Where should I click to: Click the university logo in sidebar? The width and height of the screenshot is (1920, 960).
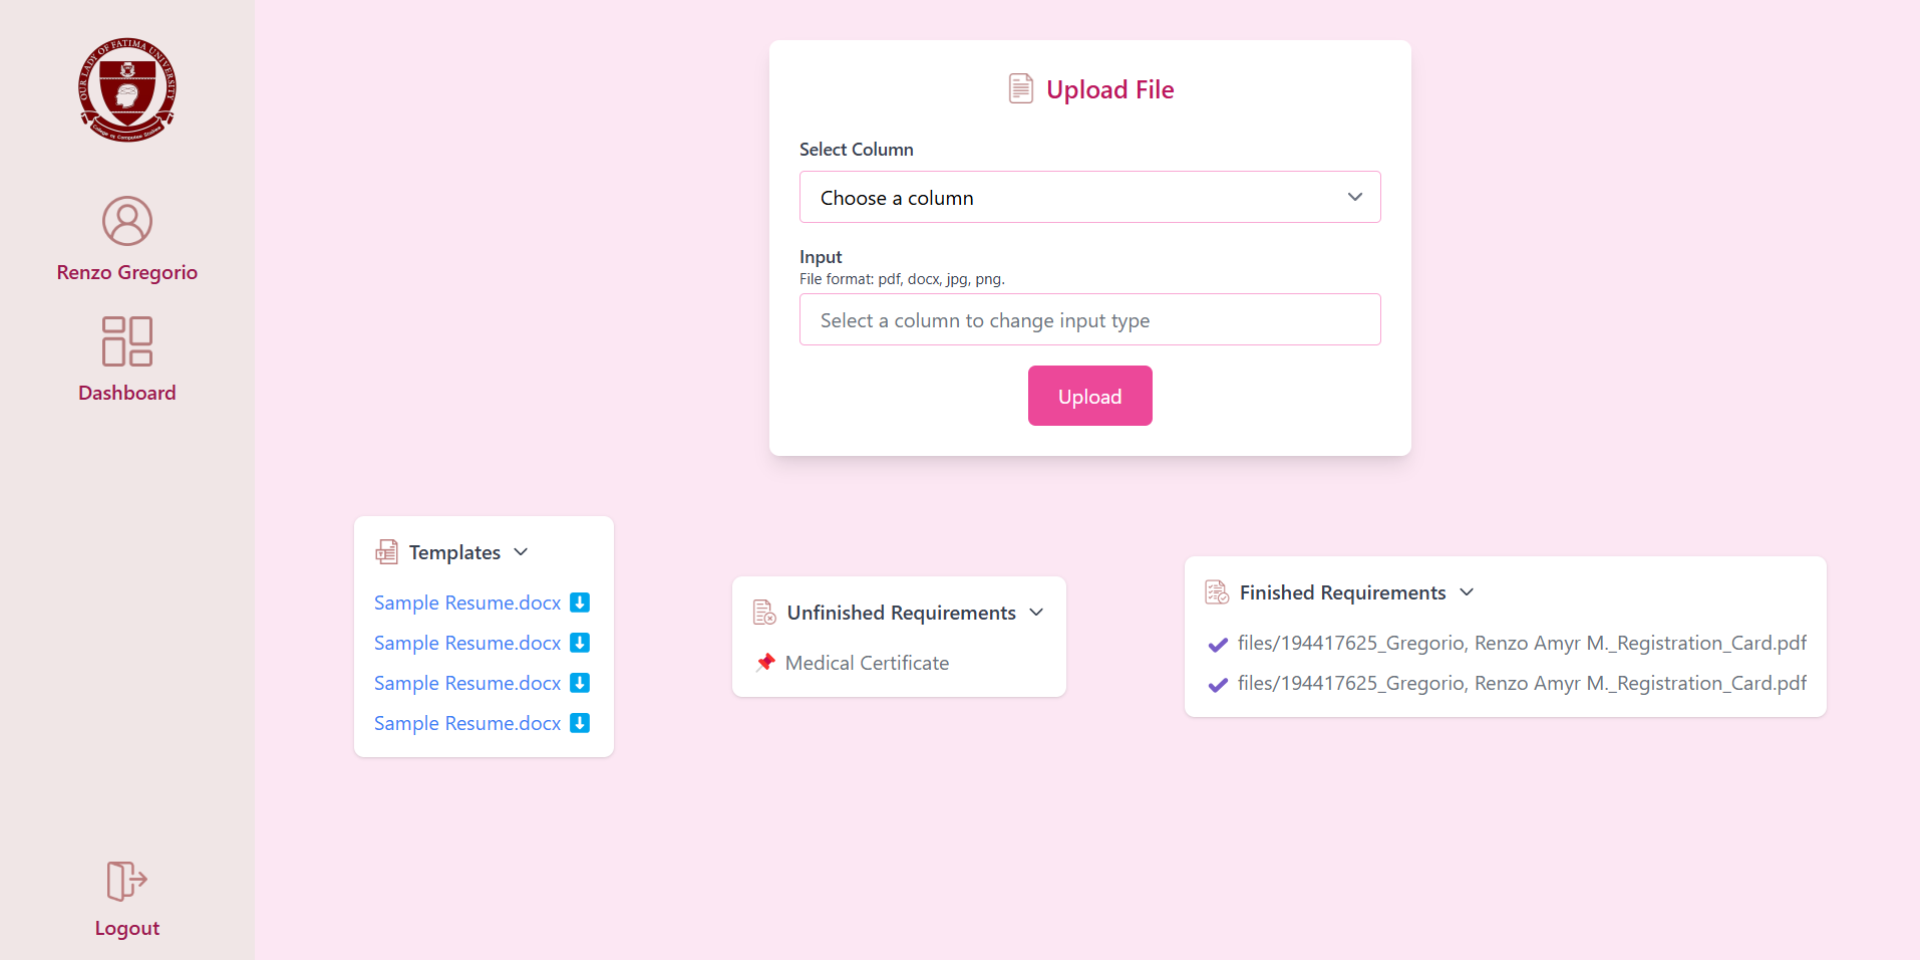point(127,90)
